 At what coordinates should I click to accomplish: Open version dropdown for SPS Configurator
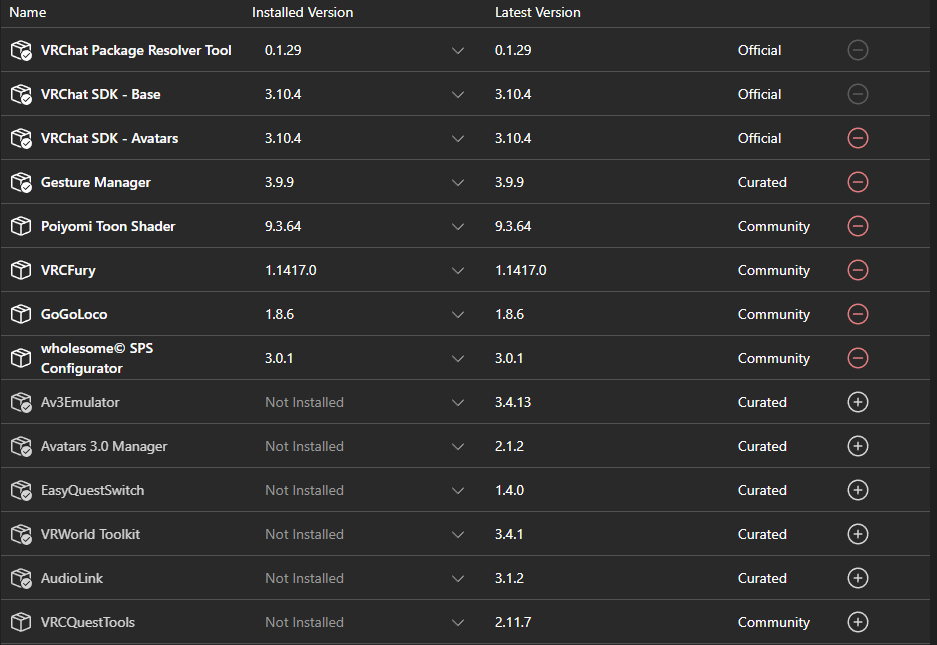coord(458,359)
